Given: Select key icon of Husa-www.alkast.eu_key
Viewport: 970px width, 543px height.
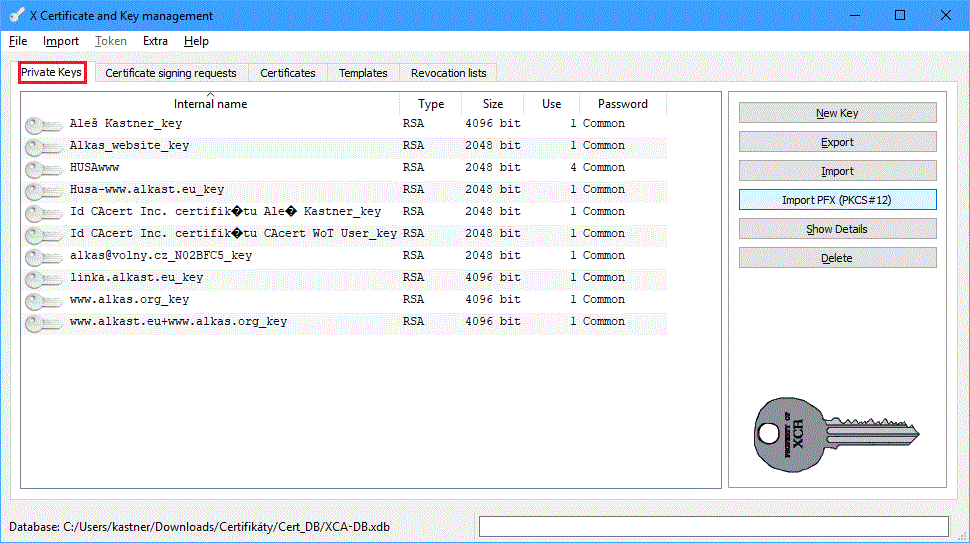Looking at the screenshot, I should [x=43, y=191].
